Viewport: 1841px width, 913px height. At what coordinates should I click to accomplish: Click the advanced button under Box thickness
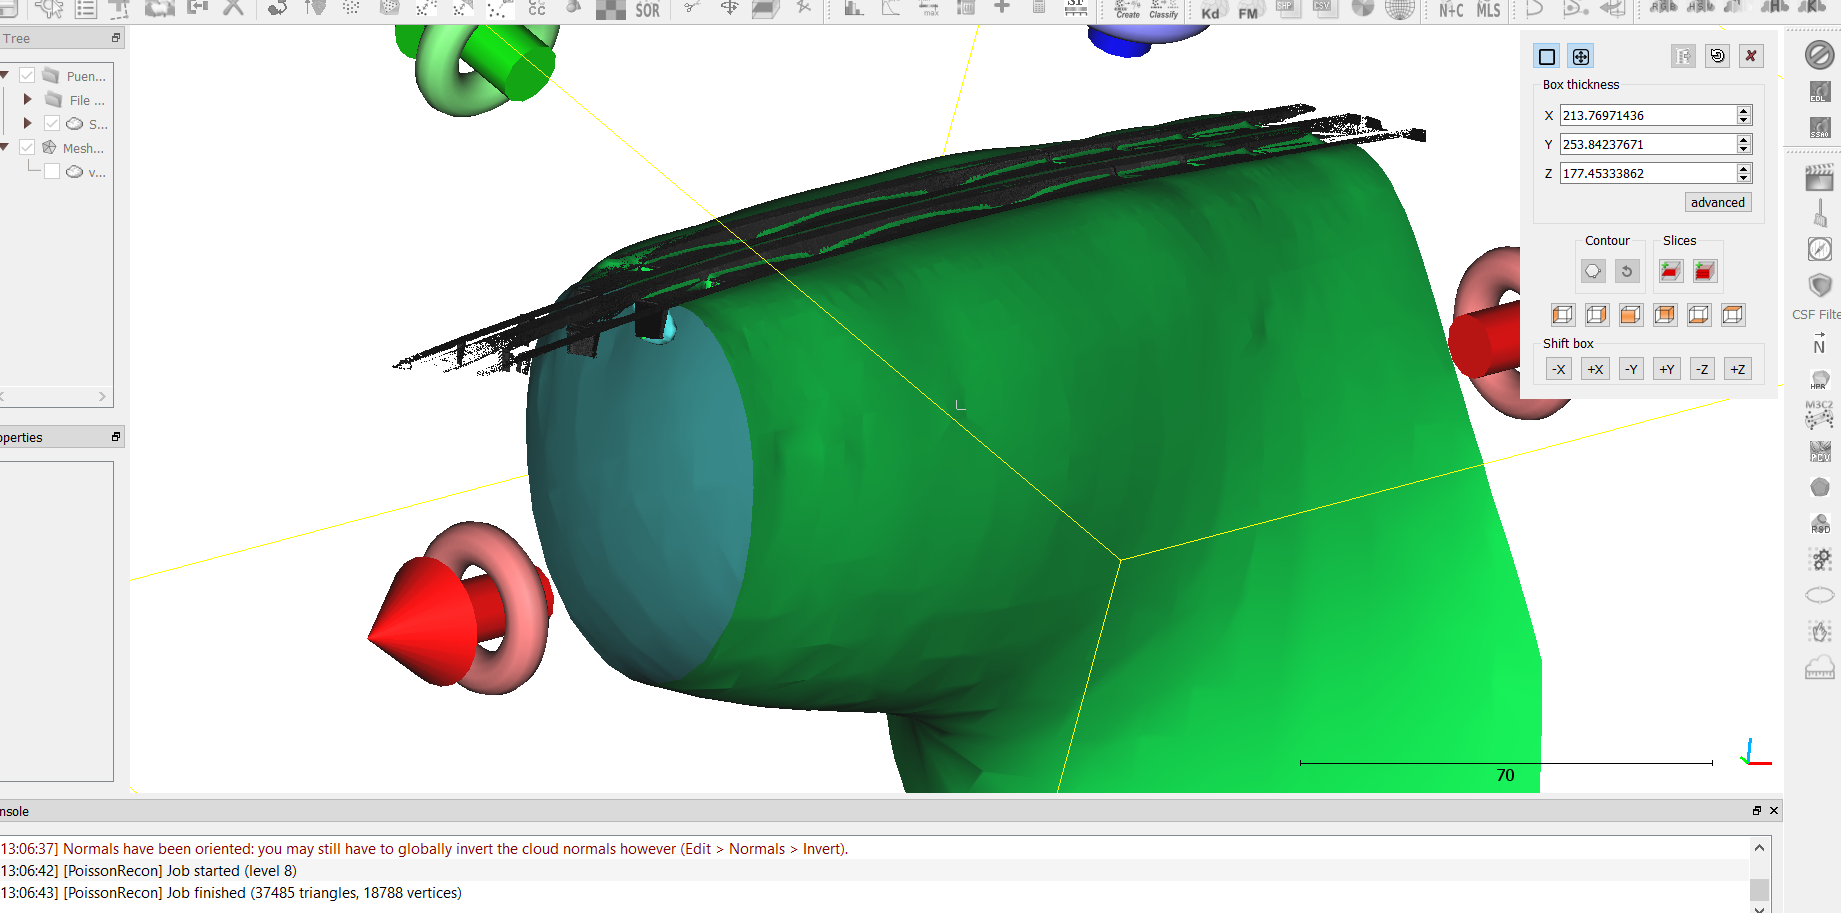point(1717,202)
